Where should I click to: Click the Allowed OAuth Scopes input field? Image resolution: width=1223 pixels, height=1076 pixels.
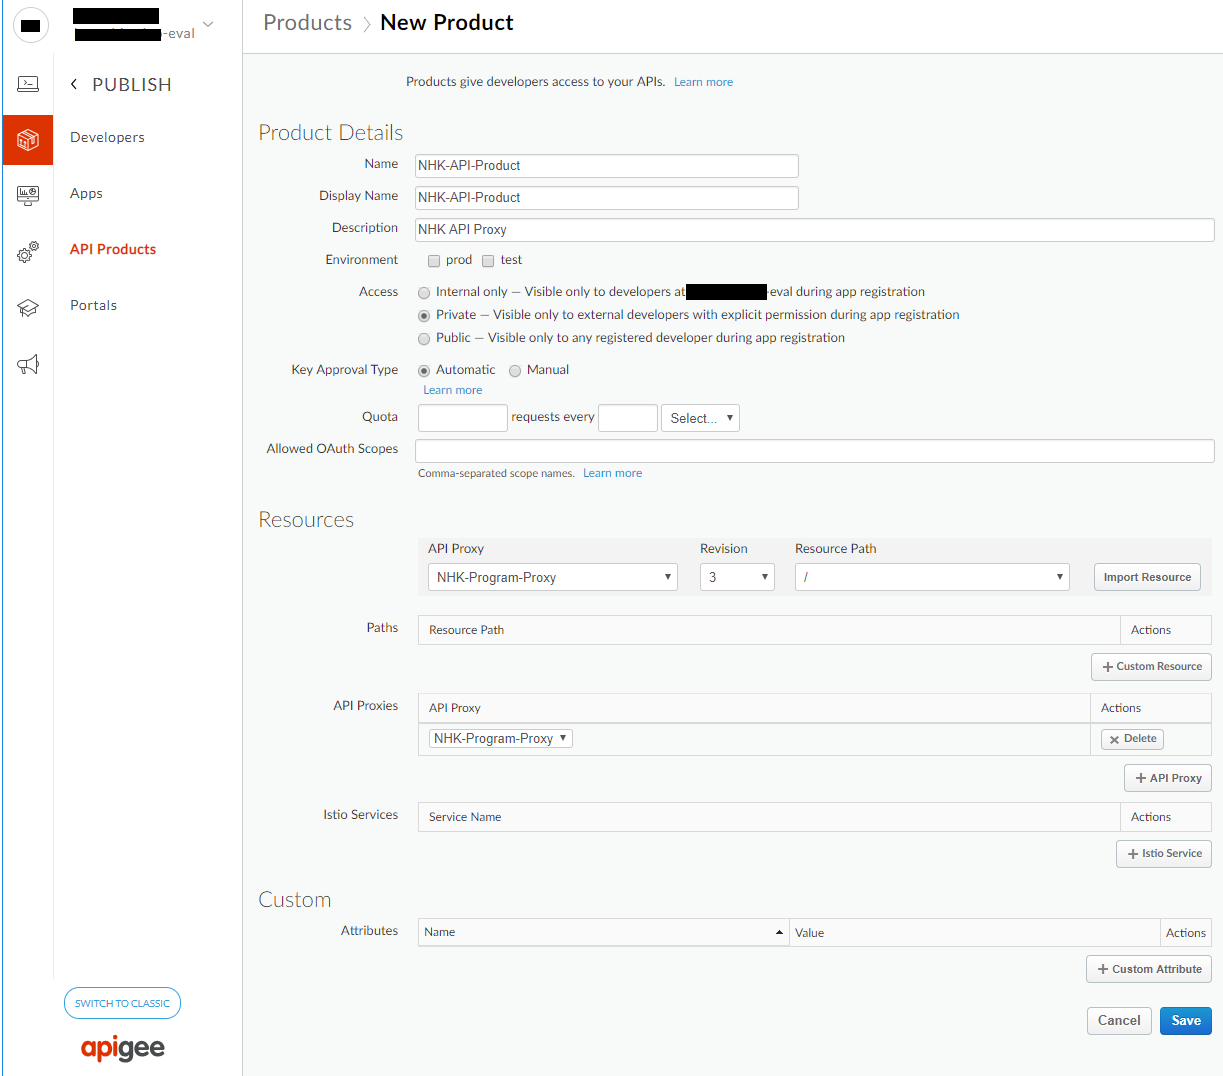[x=815, y=451]
